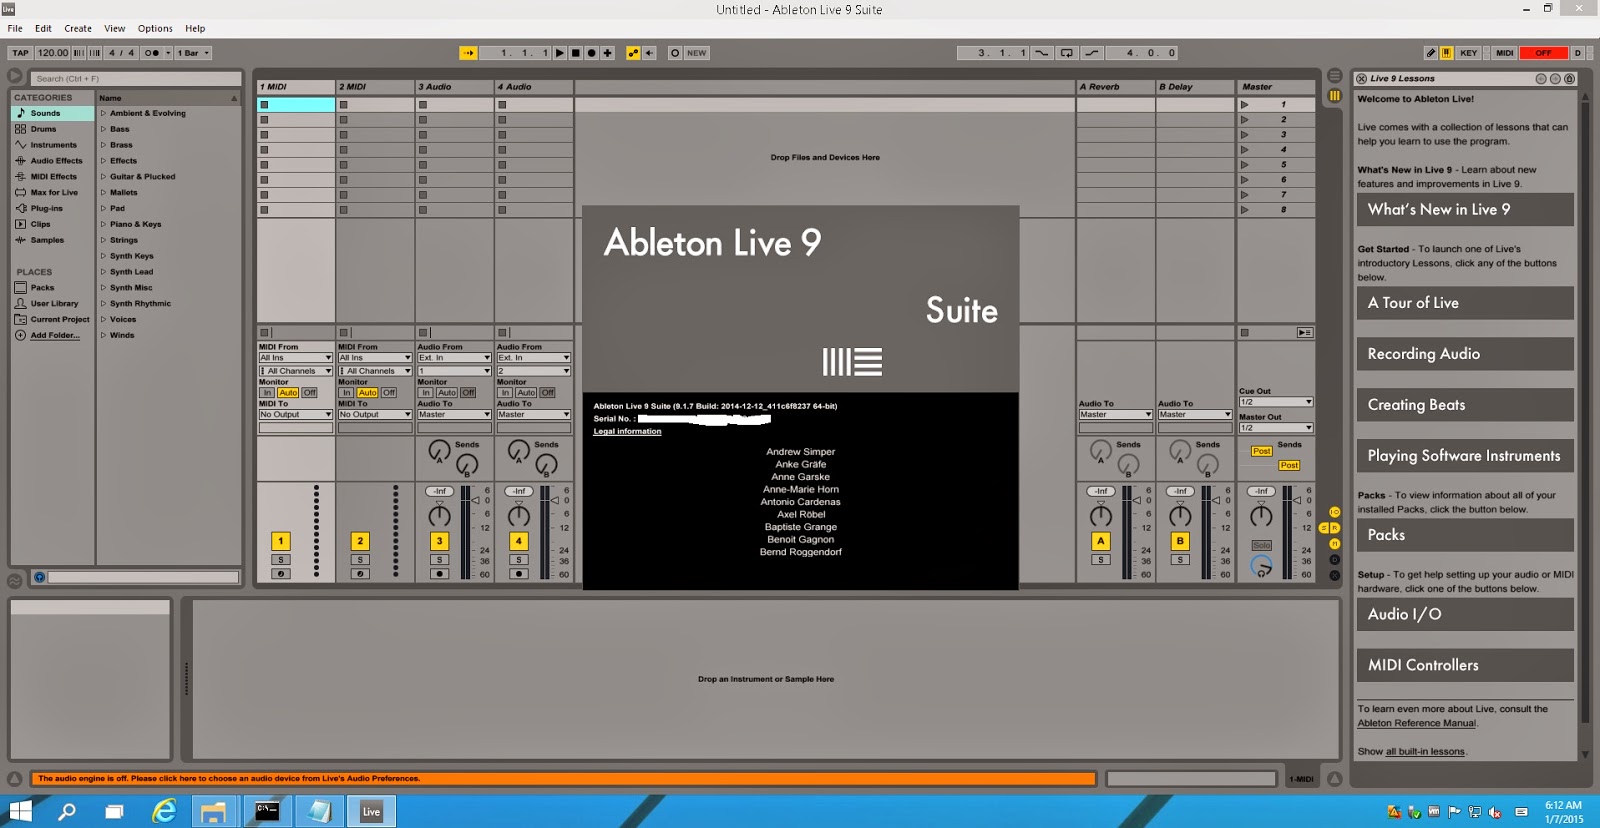Click the Re-enable Automation back arrow
This screenshot has height=828, width=1600.
(650, 53)
